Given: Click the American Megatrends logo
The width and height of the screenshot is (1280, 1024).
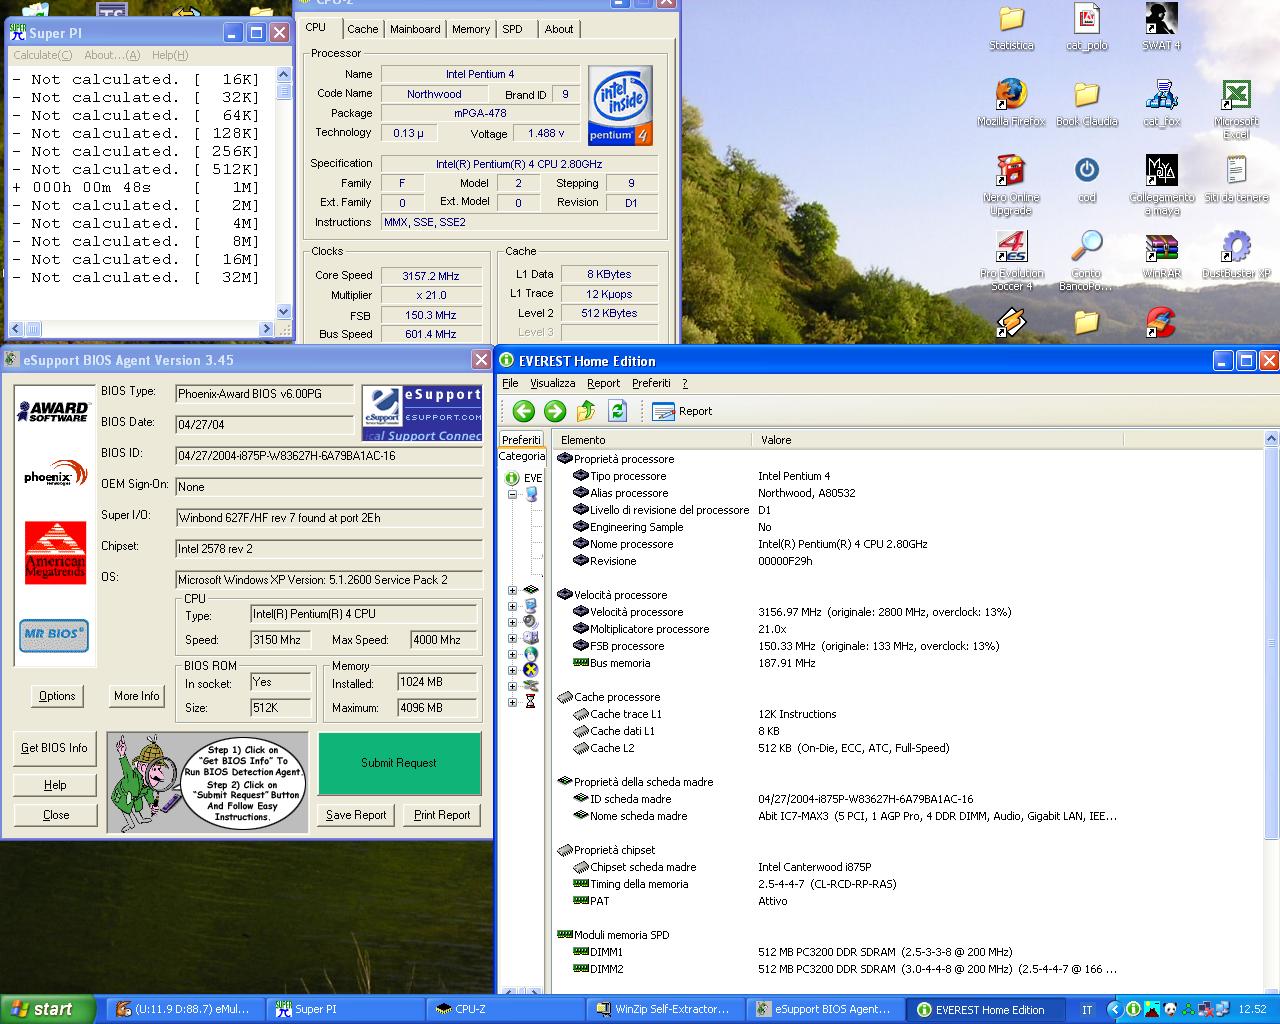Looking at the screenshot, I should pyautogui.click(x=55, y=551).
